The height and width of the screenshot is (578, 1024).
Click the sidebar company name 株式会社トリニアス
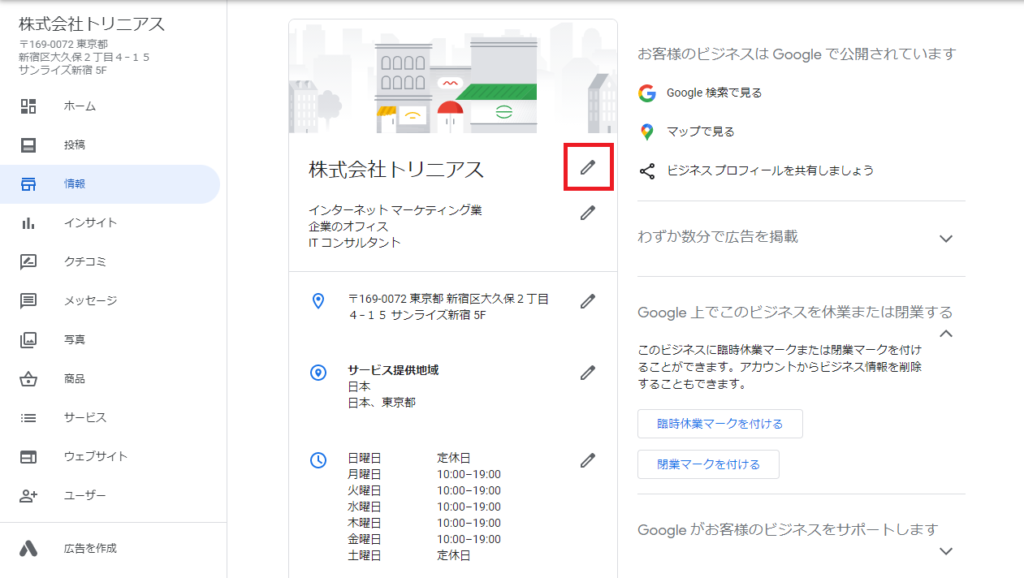click(92, 24)
